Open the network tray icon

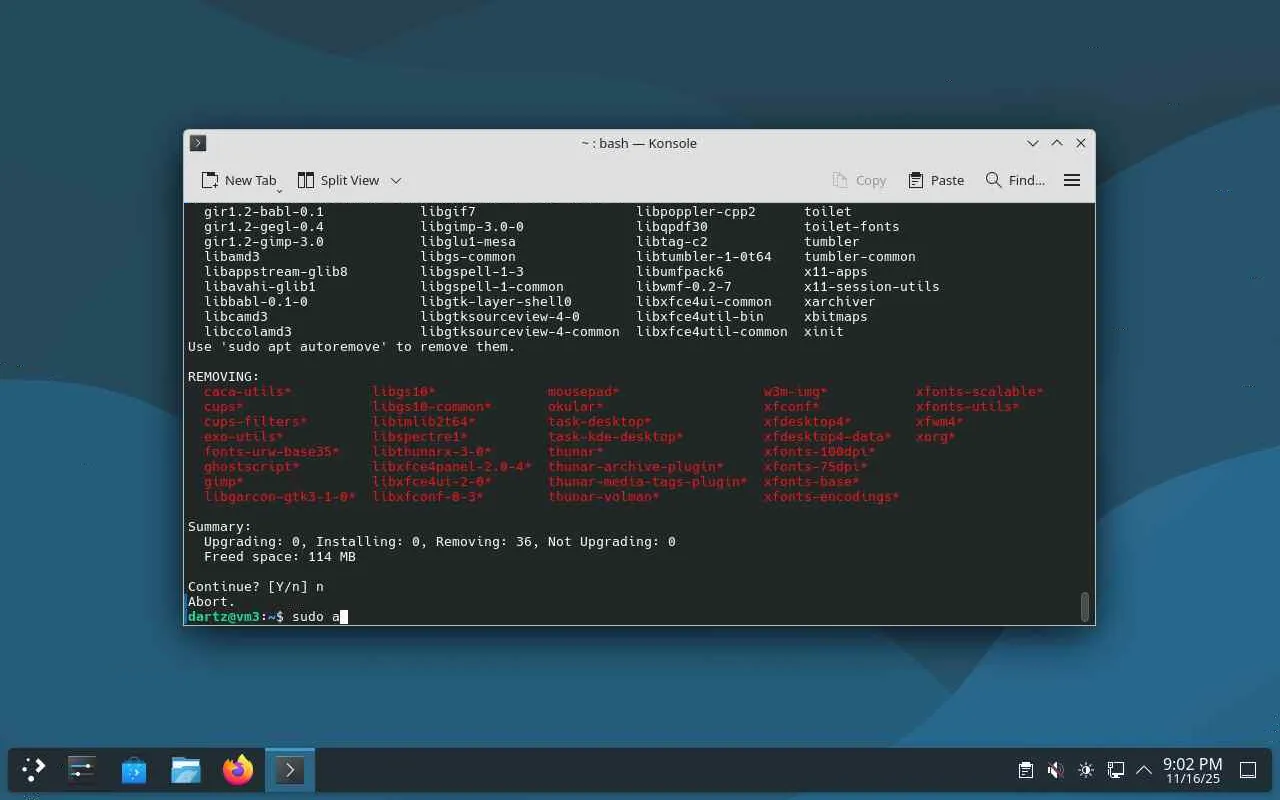pos(1115,770)
